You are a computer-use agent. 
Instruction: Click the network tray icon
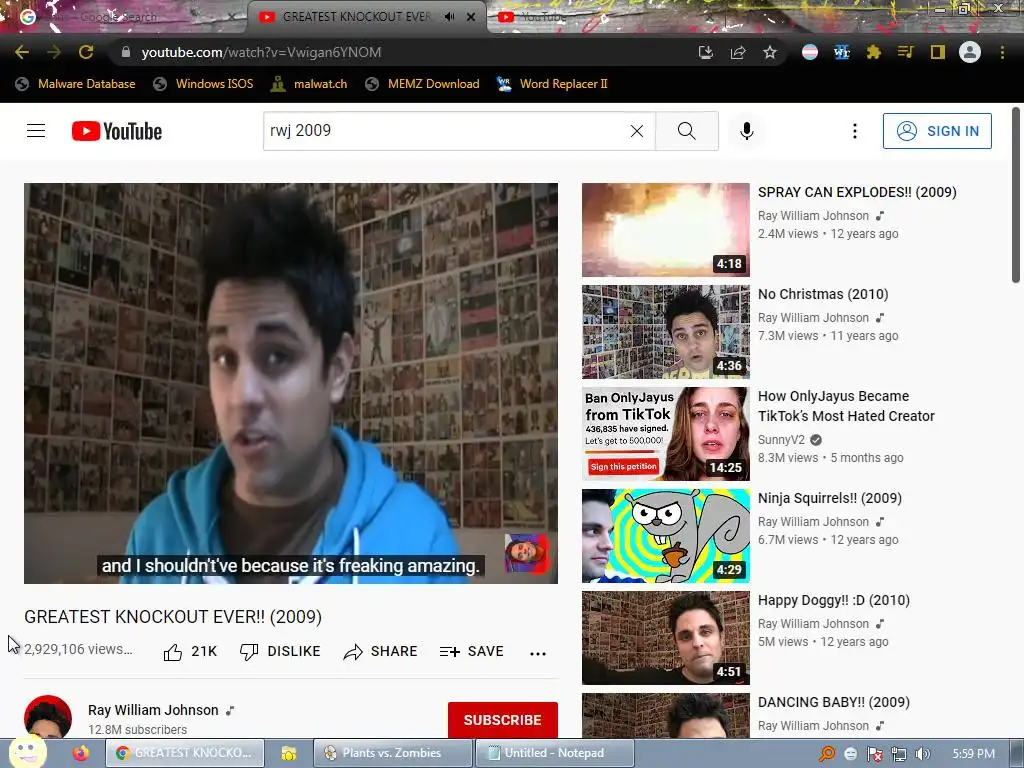point(899,754)
